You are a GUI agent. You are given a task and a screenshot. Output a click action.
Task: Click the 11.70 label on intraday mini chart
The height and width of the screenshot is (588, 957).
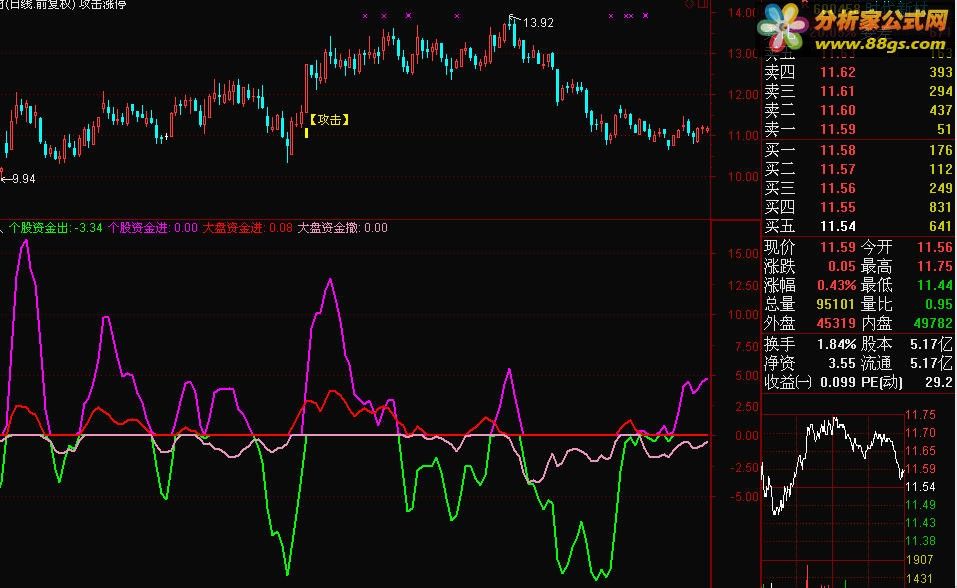[x=920, y=432]
